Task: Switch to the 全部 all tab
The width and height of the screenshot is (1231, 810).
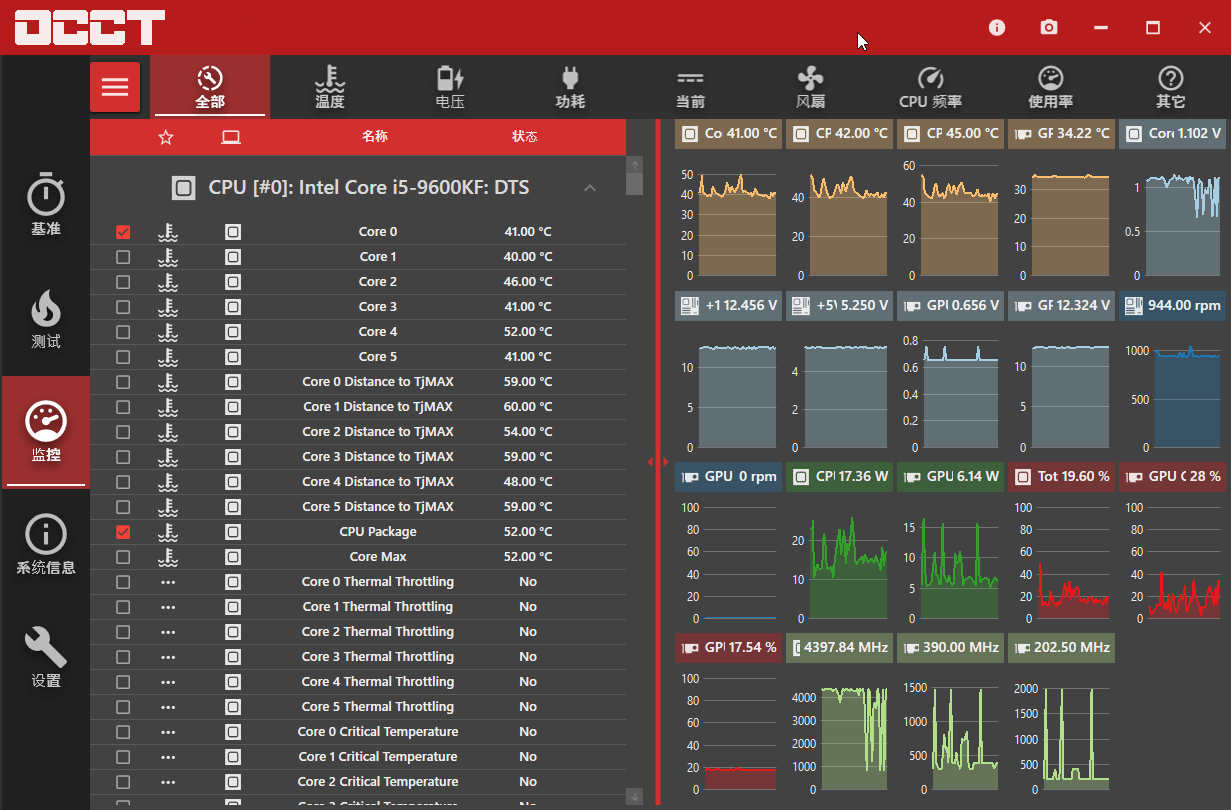Action: [x=210, y=87]
